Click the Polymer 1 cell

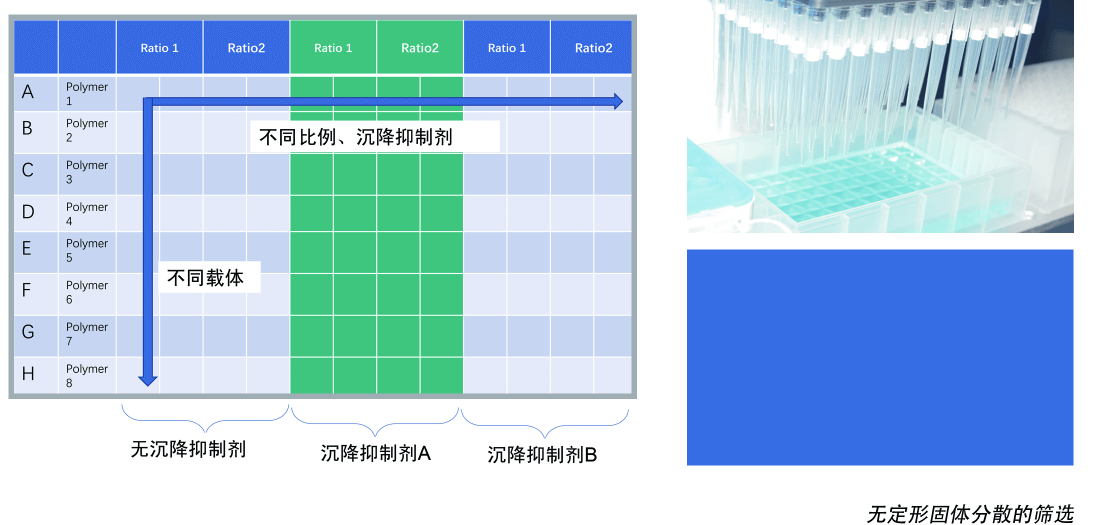pos(87,94)
